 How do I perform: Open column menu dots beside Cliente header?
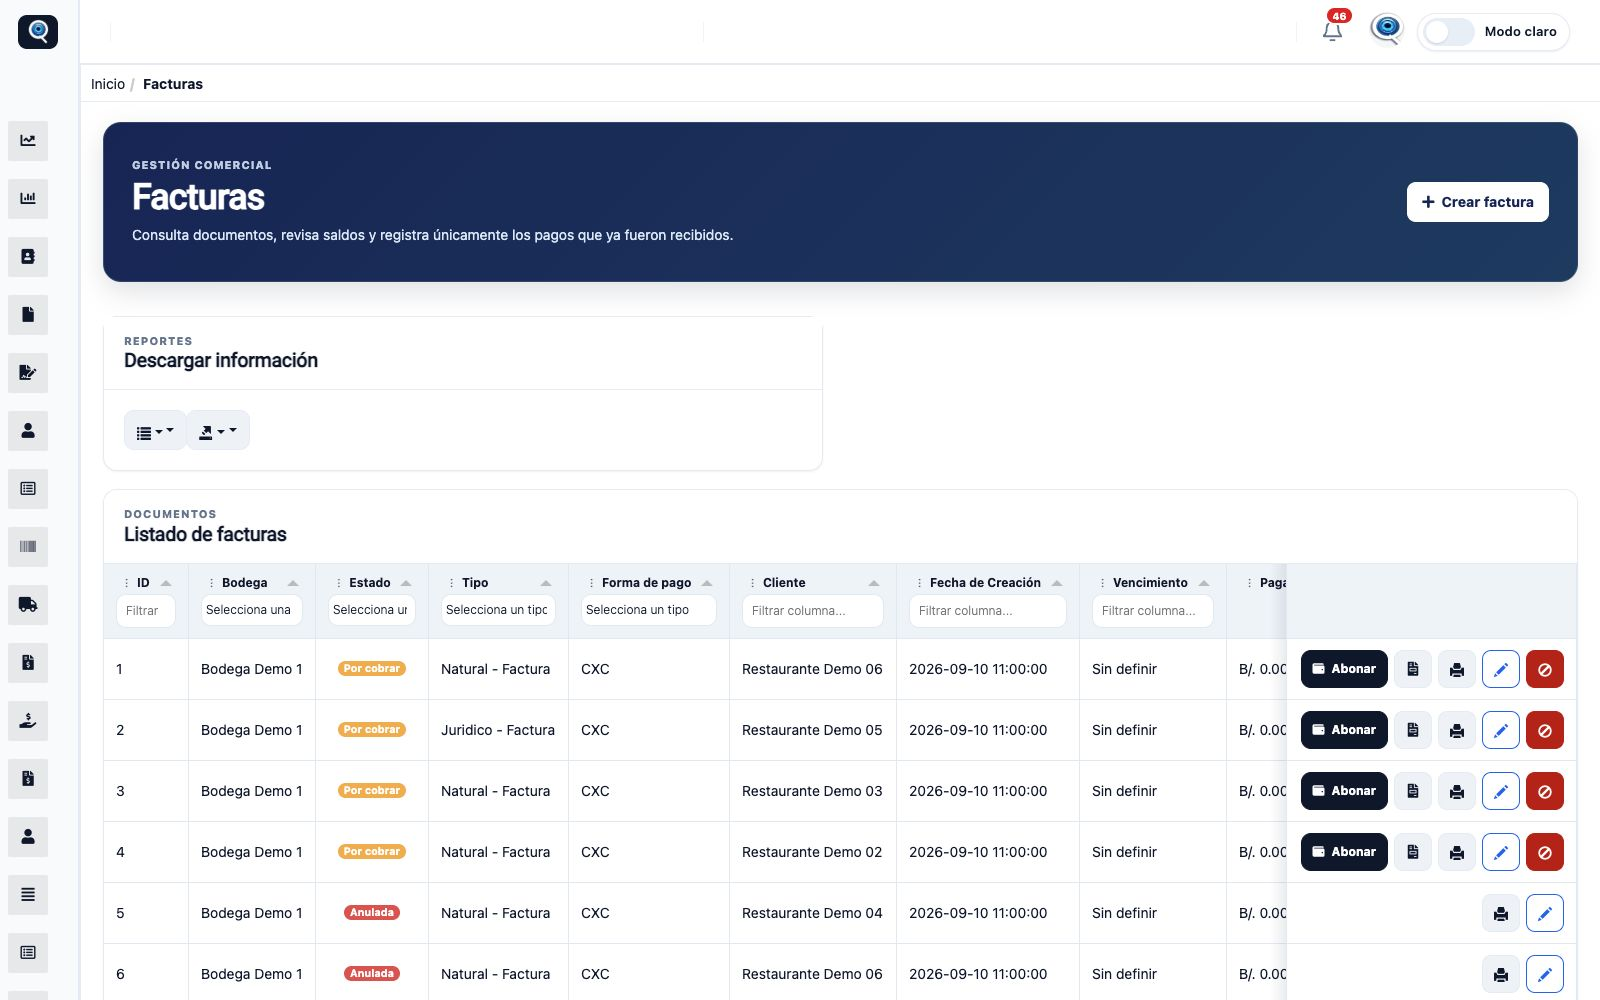click(752, 583)
